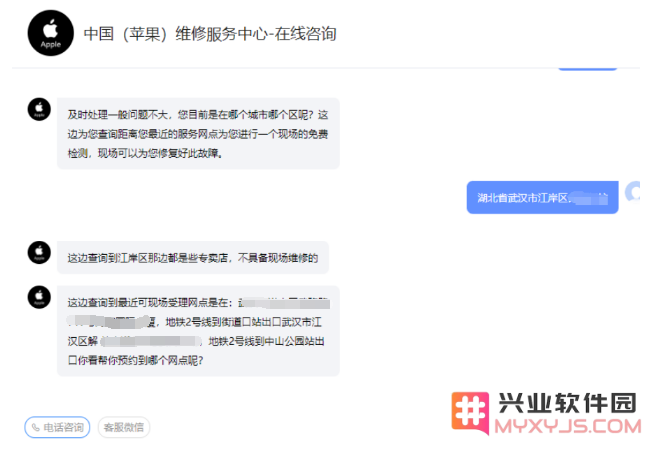654x450 pixels.
Task: Click message starting 这边查询到最近可现场受理网点
Action: (x=198, y=331)
